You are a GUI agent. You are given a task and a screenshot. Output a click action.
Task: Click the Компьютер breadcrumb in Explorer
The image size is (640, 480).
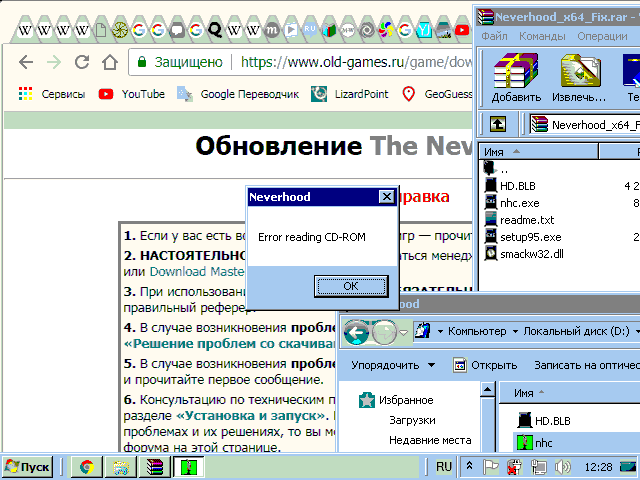pos(477,331)
